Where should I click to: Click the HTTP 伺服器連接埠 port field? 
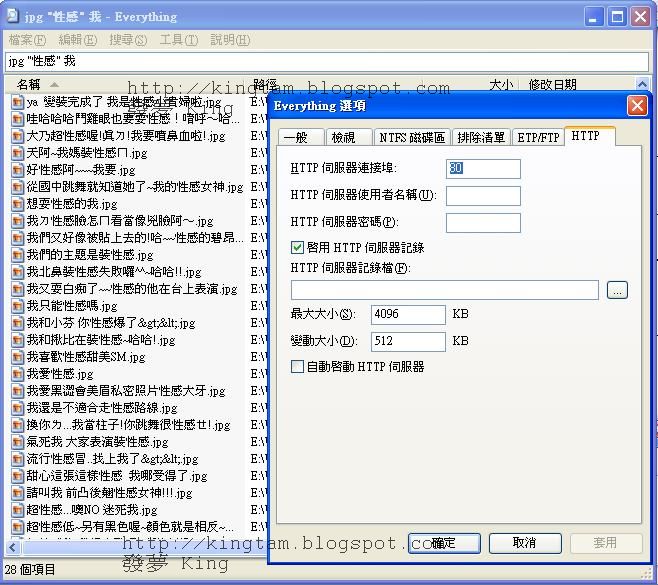click(x=483, y=168)
